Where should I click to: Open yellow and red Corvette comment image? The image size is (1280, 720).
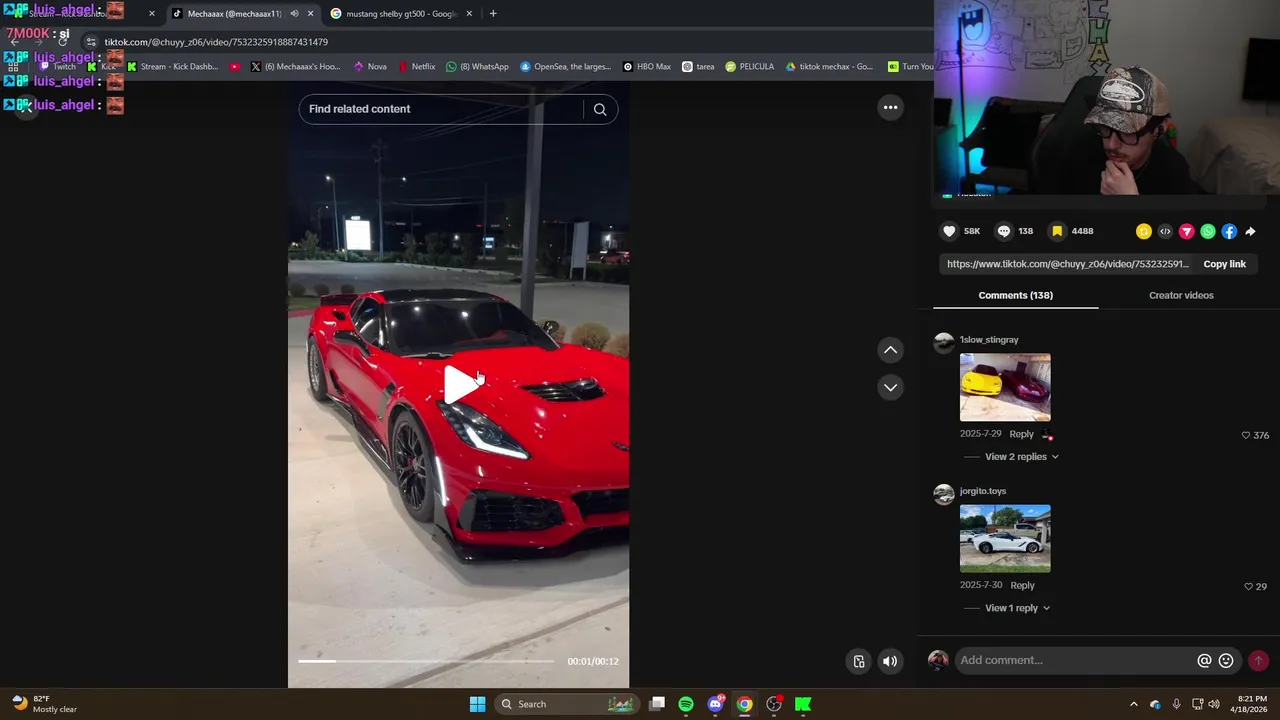coord(1005,387)
